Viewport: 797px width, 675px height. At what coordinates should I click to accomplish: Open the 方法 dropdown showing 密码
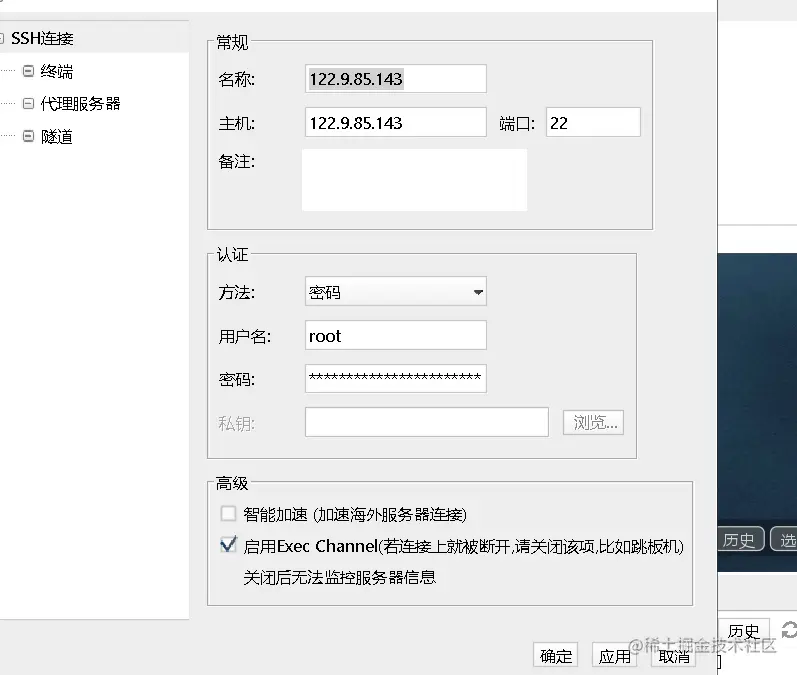(x=395, y=292)
